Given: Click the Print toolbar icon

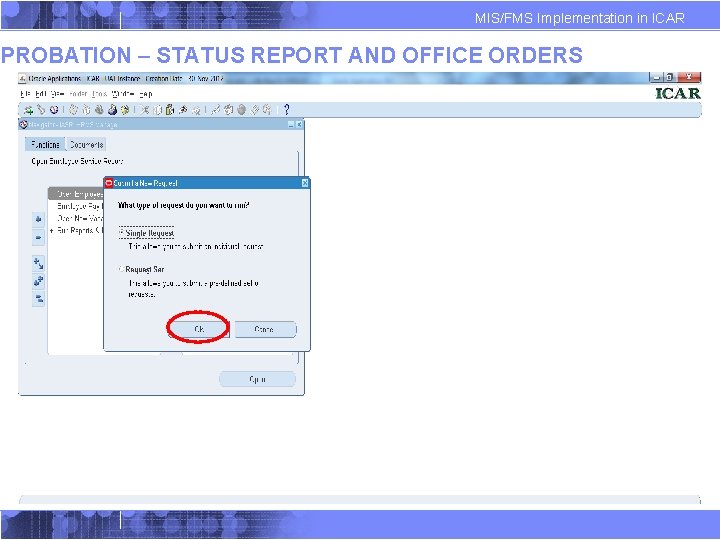Looking at the screenshot, I should tap(112, 110).
